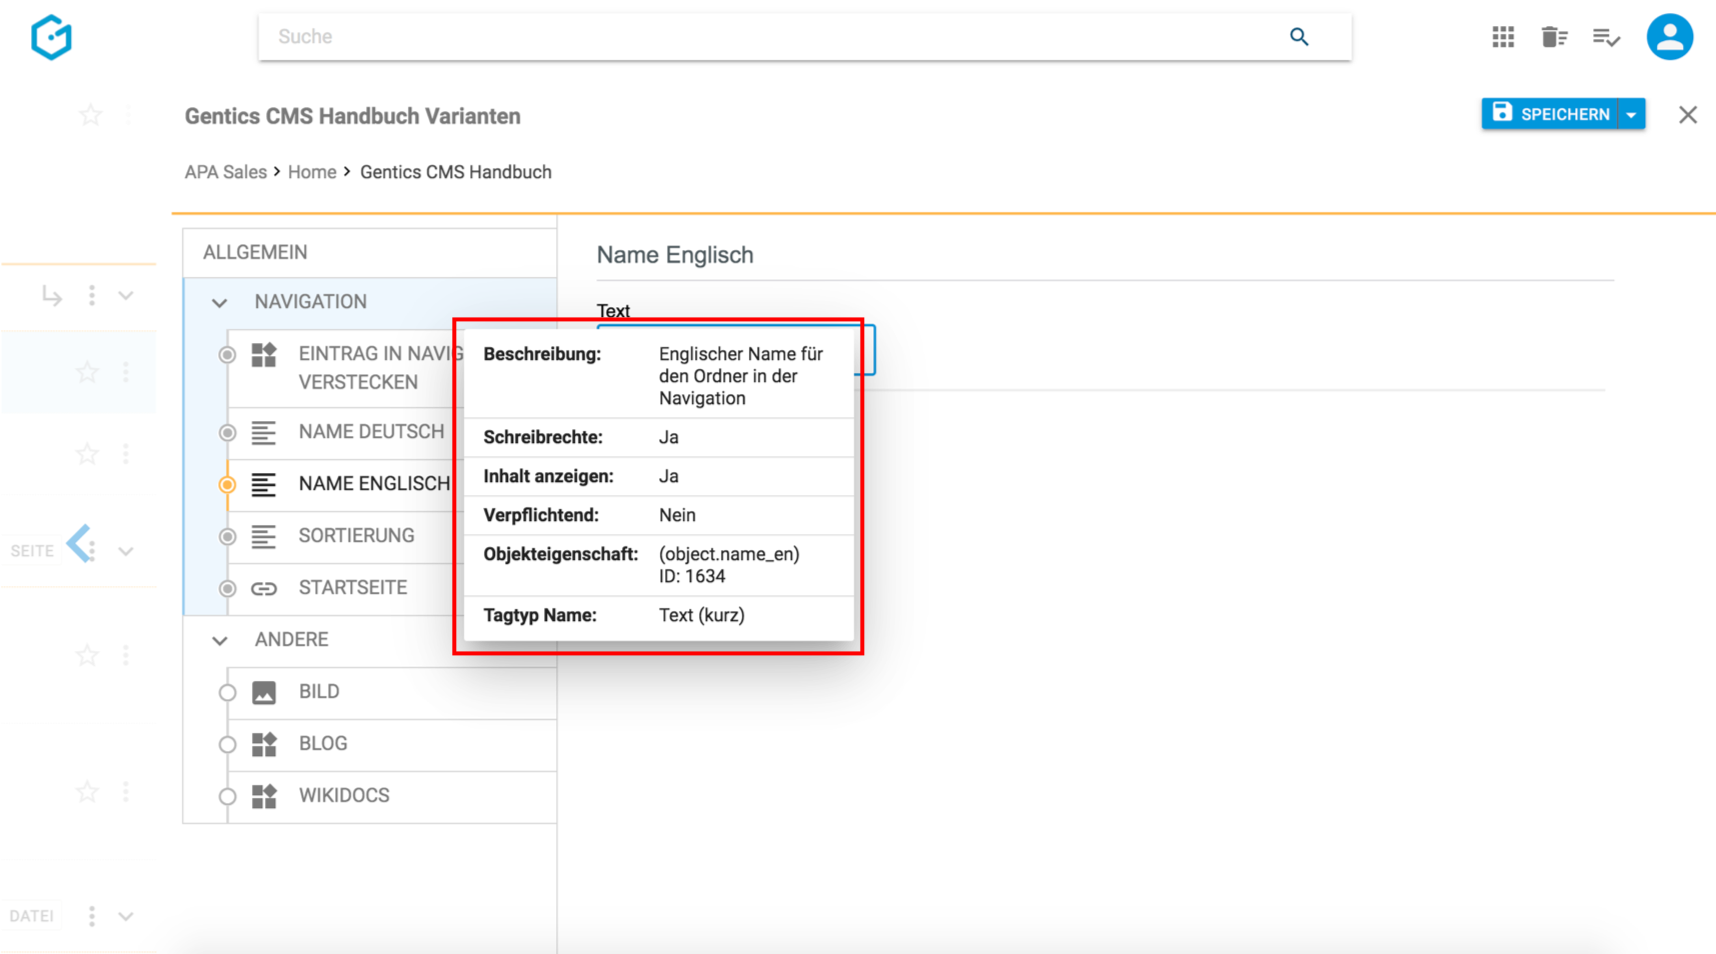Click the blue back chevron on left
Viewport: 1716px width, 954px height.
79,543
